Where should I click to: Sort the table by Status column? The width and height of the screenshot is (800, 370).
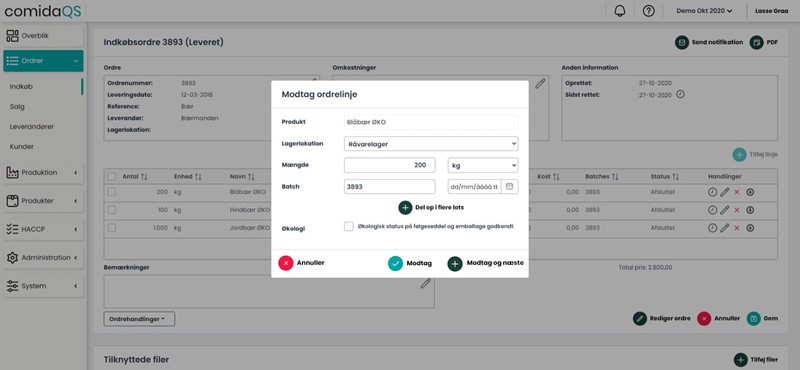[x=665, y=177]
